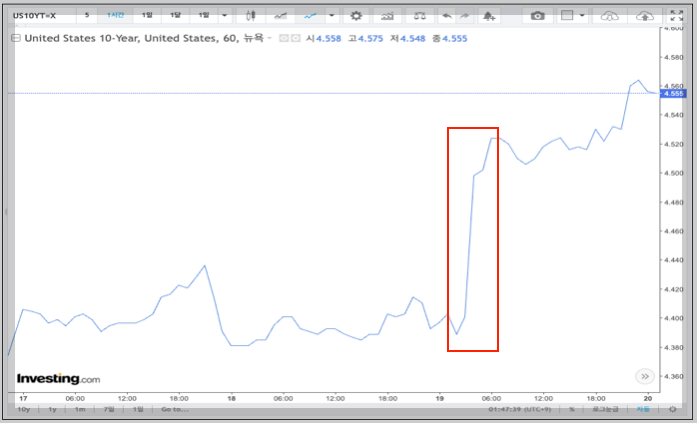Toggle fullscreen chart mode

(x=677, y=16)
